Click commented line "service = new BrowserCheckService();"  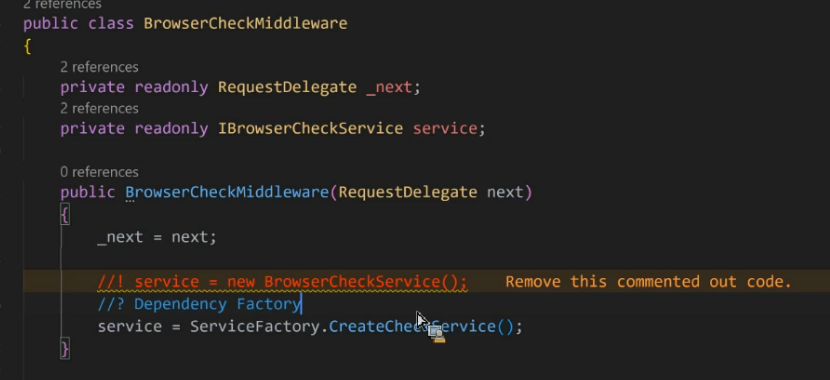click(283, 282)
